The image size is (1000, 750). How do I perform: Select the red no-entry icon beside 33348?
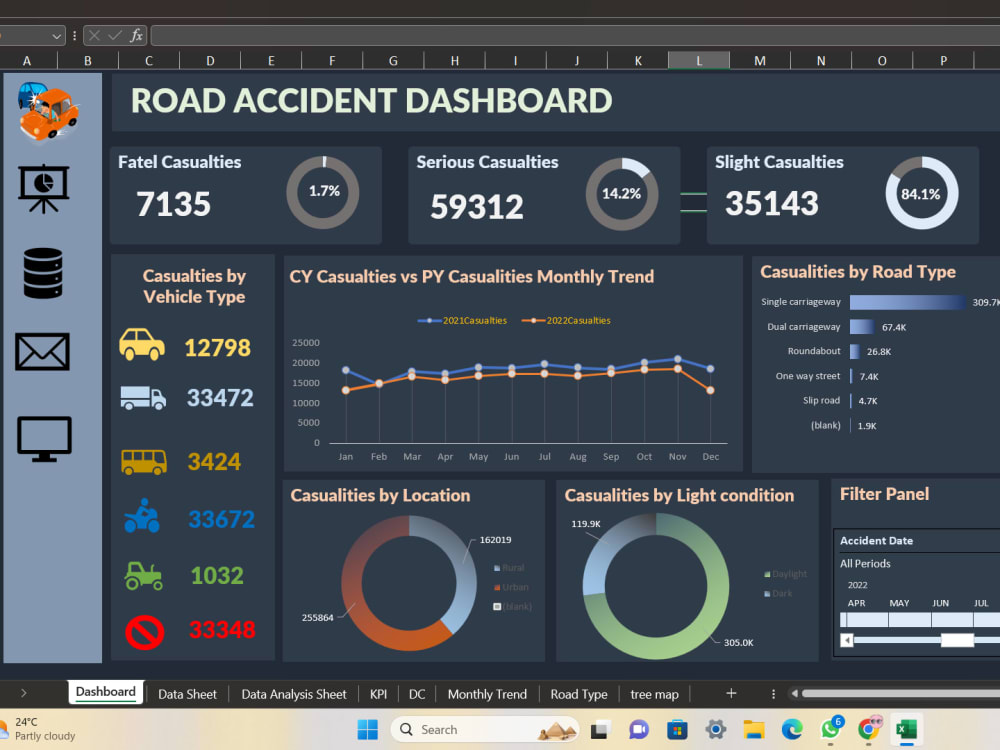pos(145,631)
